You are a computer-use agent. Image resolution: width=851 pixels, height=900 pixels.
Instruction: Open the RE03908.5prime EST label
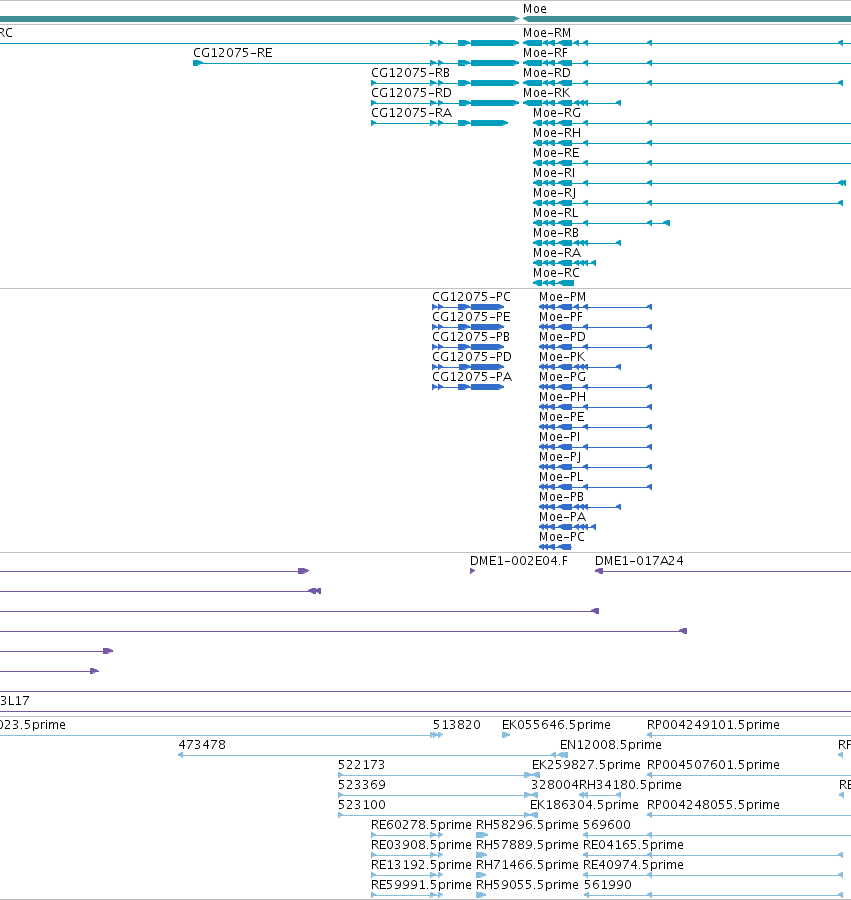(421, 845)
